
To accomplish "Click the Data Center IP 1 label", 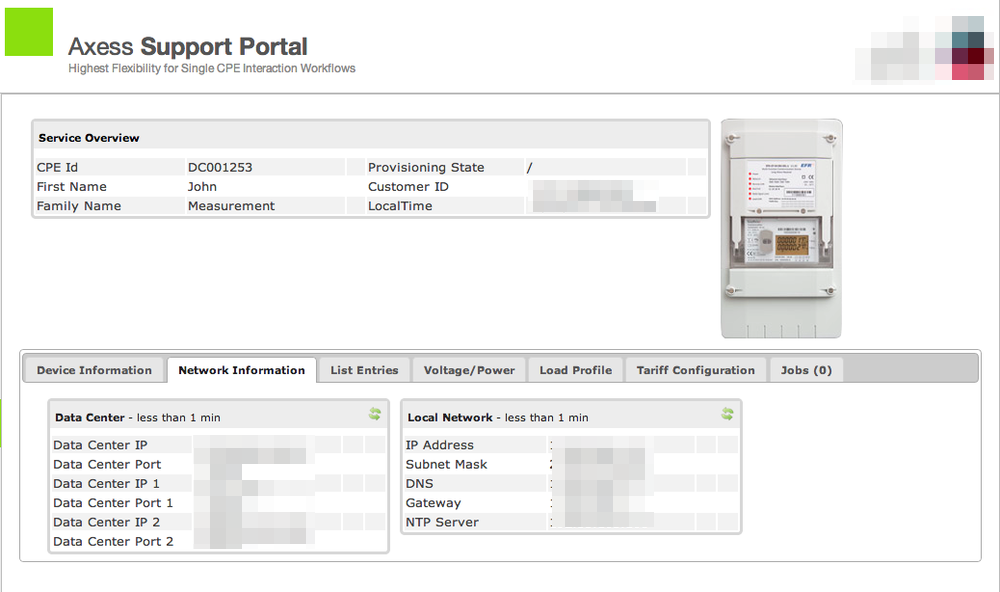I will pos(107,484).
